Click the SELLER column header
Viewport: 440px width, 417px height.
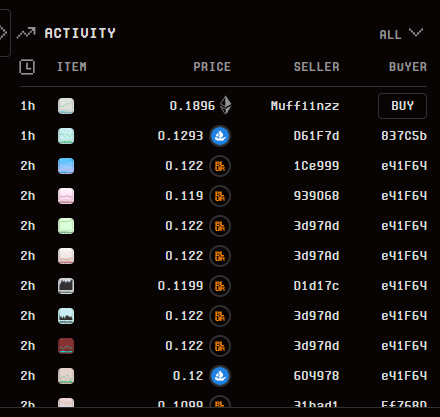coord(316,67)
